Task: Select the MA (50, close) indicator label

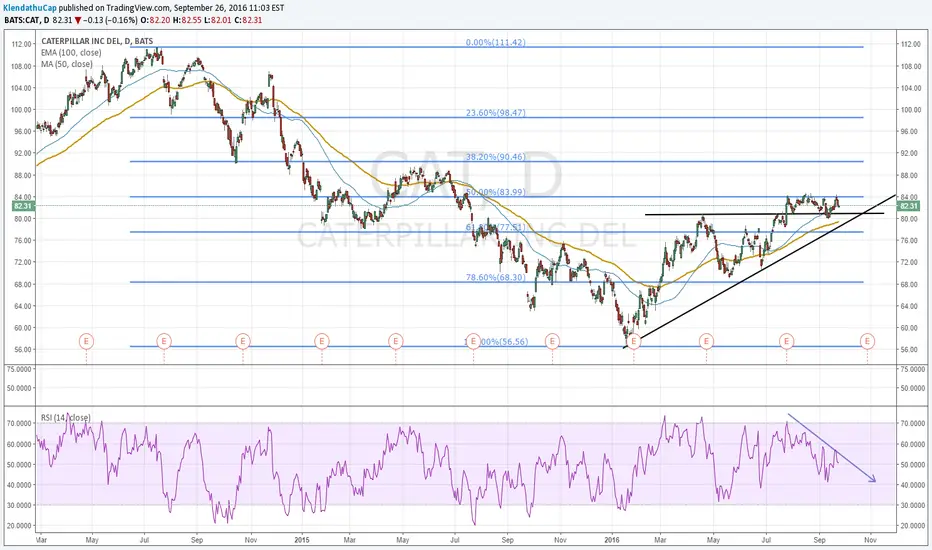Action: (x=67, y=64)
